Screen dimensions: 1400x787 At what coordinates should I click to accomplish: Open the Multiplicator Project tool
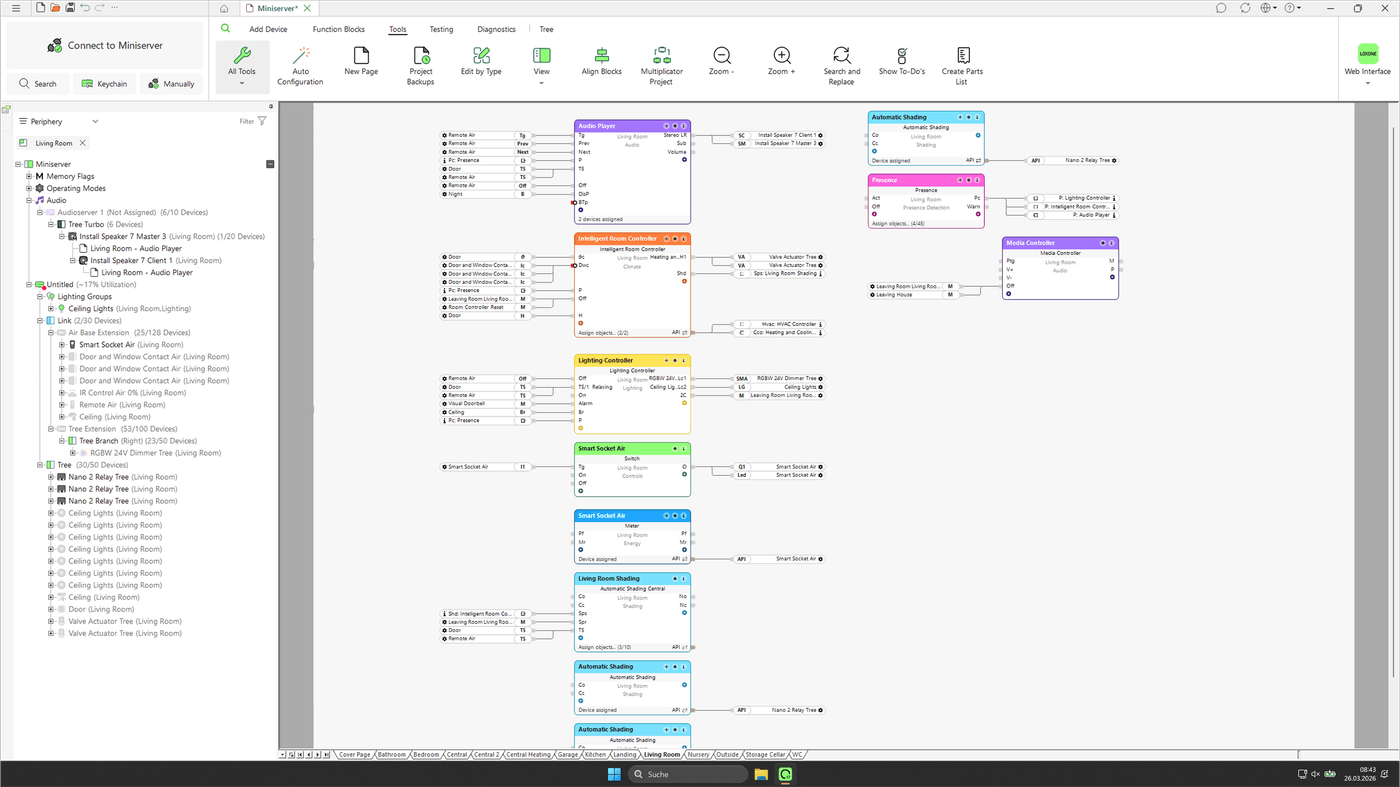point(661,66)
